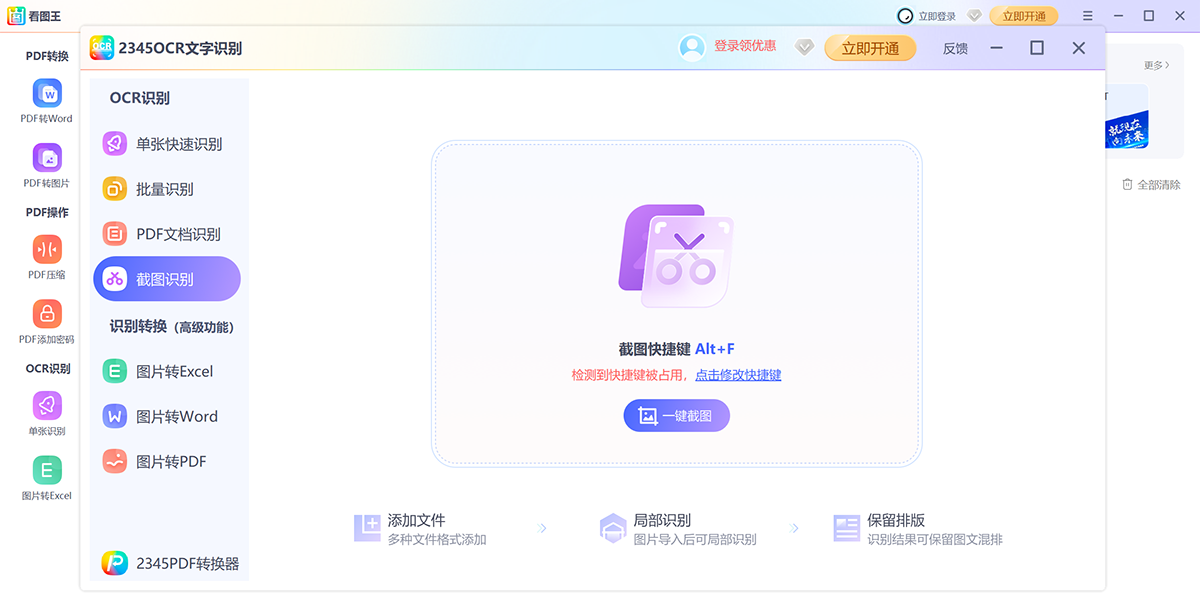Expand the 添加文件 step chevron
Viewport: 1200px width, 600px height.
coord(543,528)
